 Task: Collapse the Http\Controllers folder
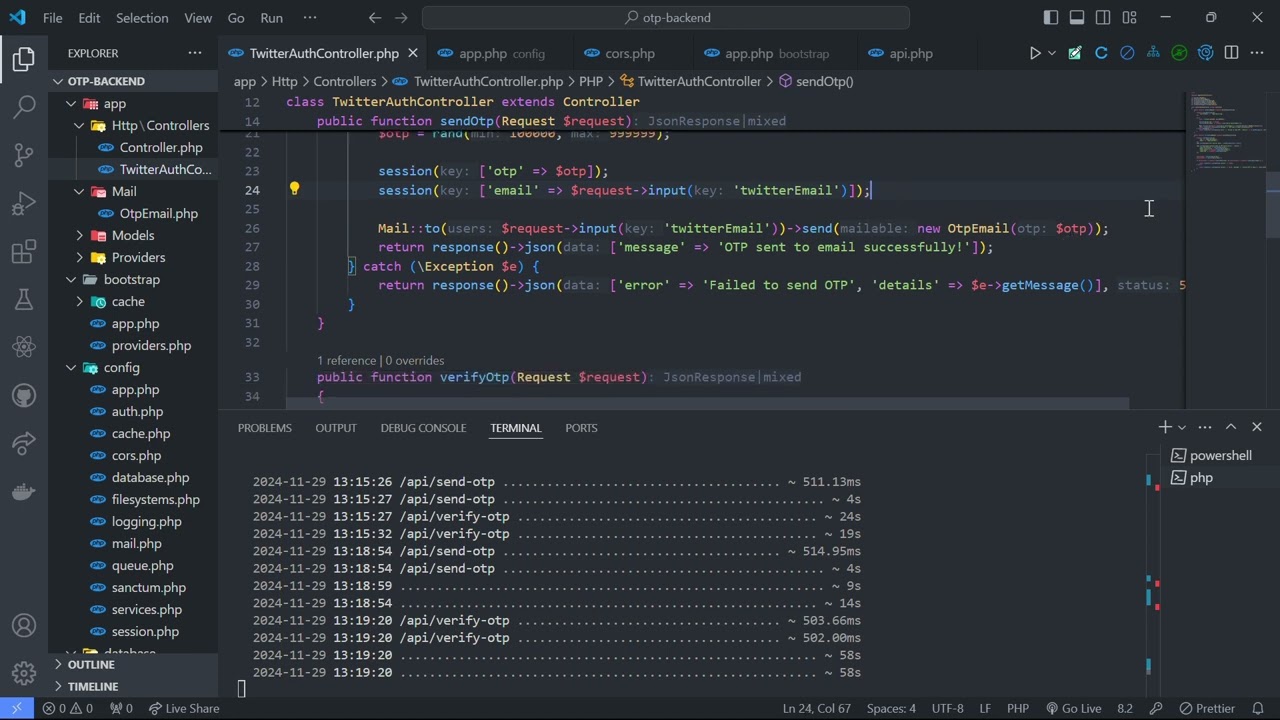[x=80, y=125]
